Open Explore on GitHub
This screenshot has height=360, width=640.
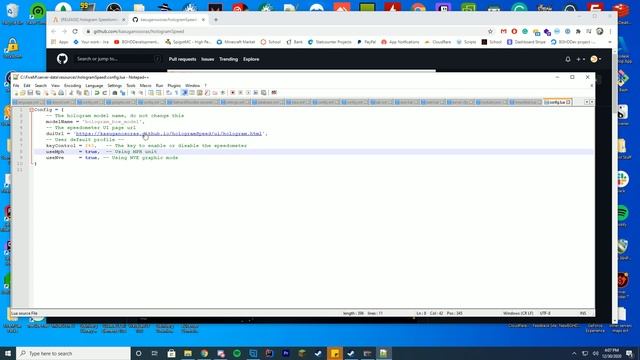(x=251, y=59)
